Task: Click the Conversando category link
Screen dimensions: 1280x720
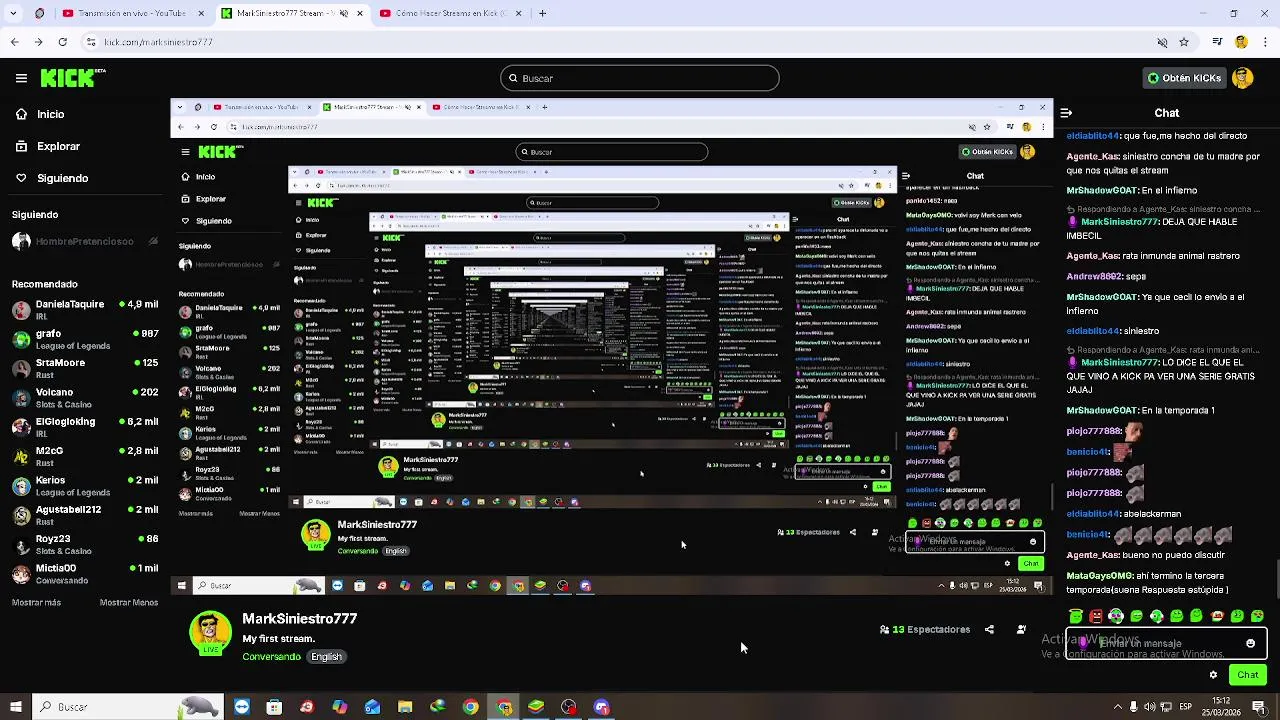Action: [x=271, y=657]
